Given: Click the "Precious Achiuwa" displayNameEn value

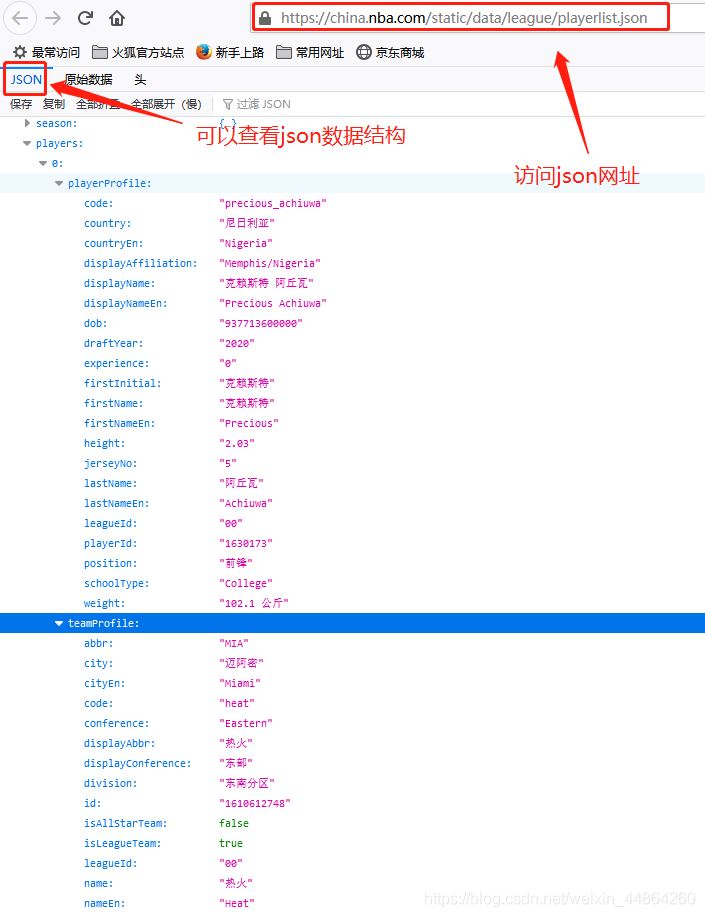Looking at the screenshot, I should coord(273,304).
